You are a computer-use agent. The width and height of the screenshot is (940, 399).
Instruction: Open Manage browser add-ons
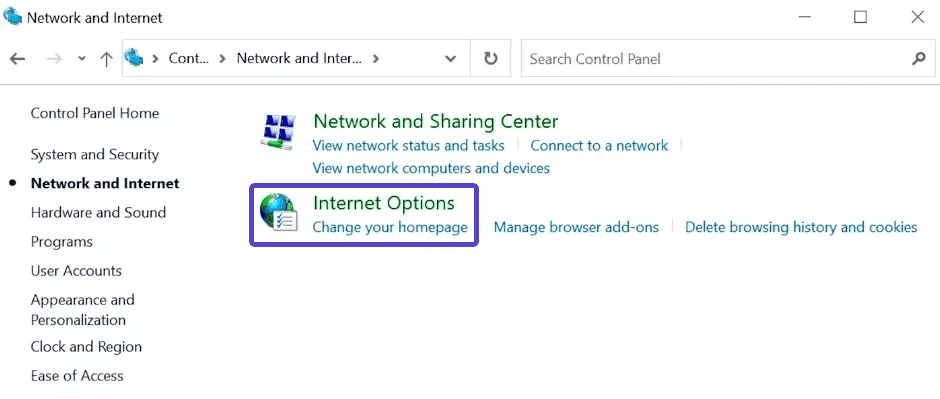click(x=576, y=227)
